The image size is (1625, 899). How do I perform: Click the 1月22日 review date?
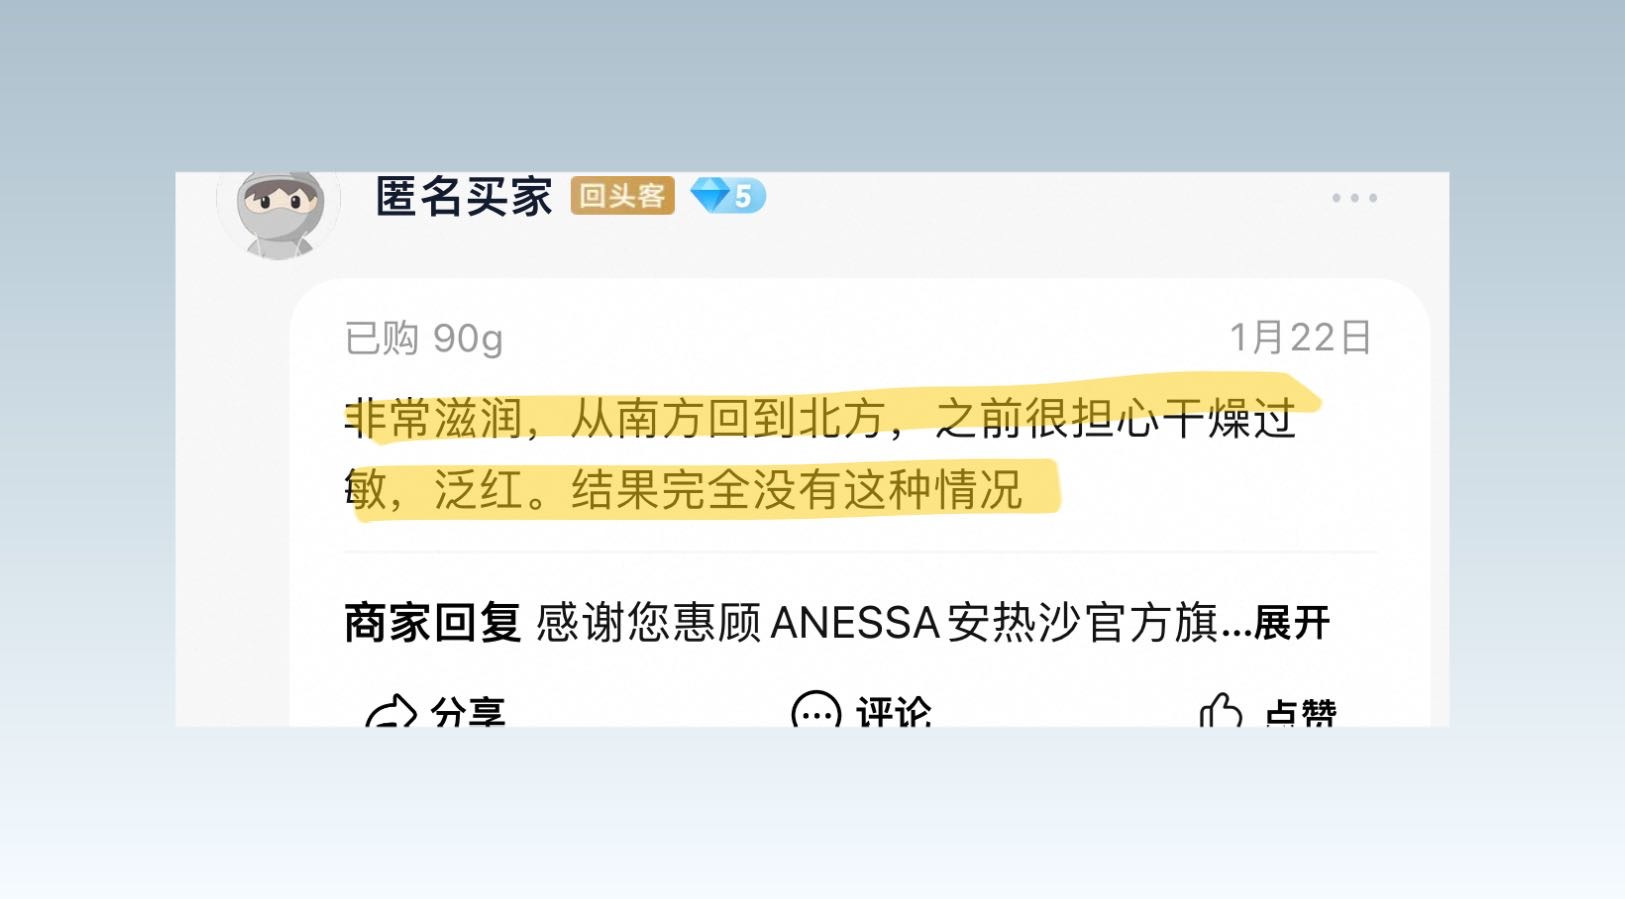click(1300, 338)
